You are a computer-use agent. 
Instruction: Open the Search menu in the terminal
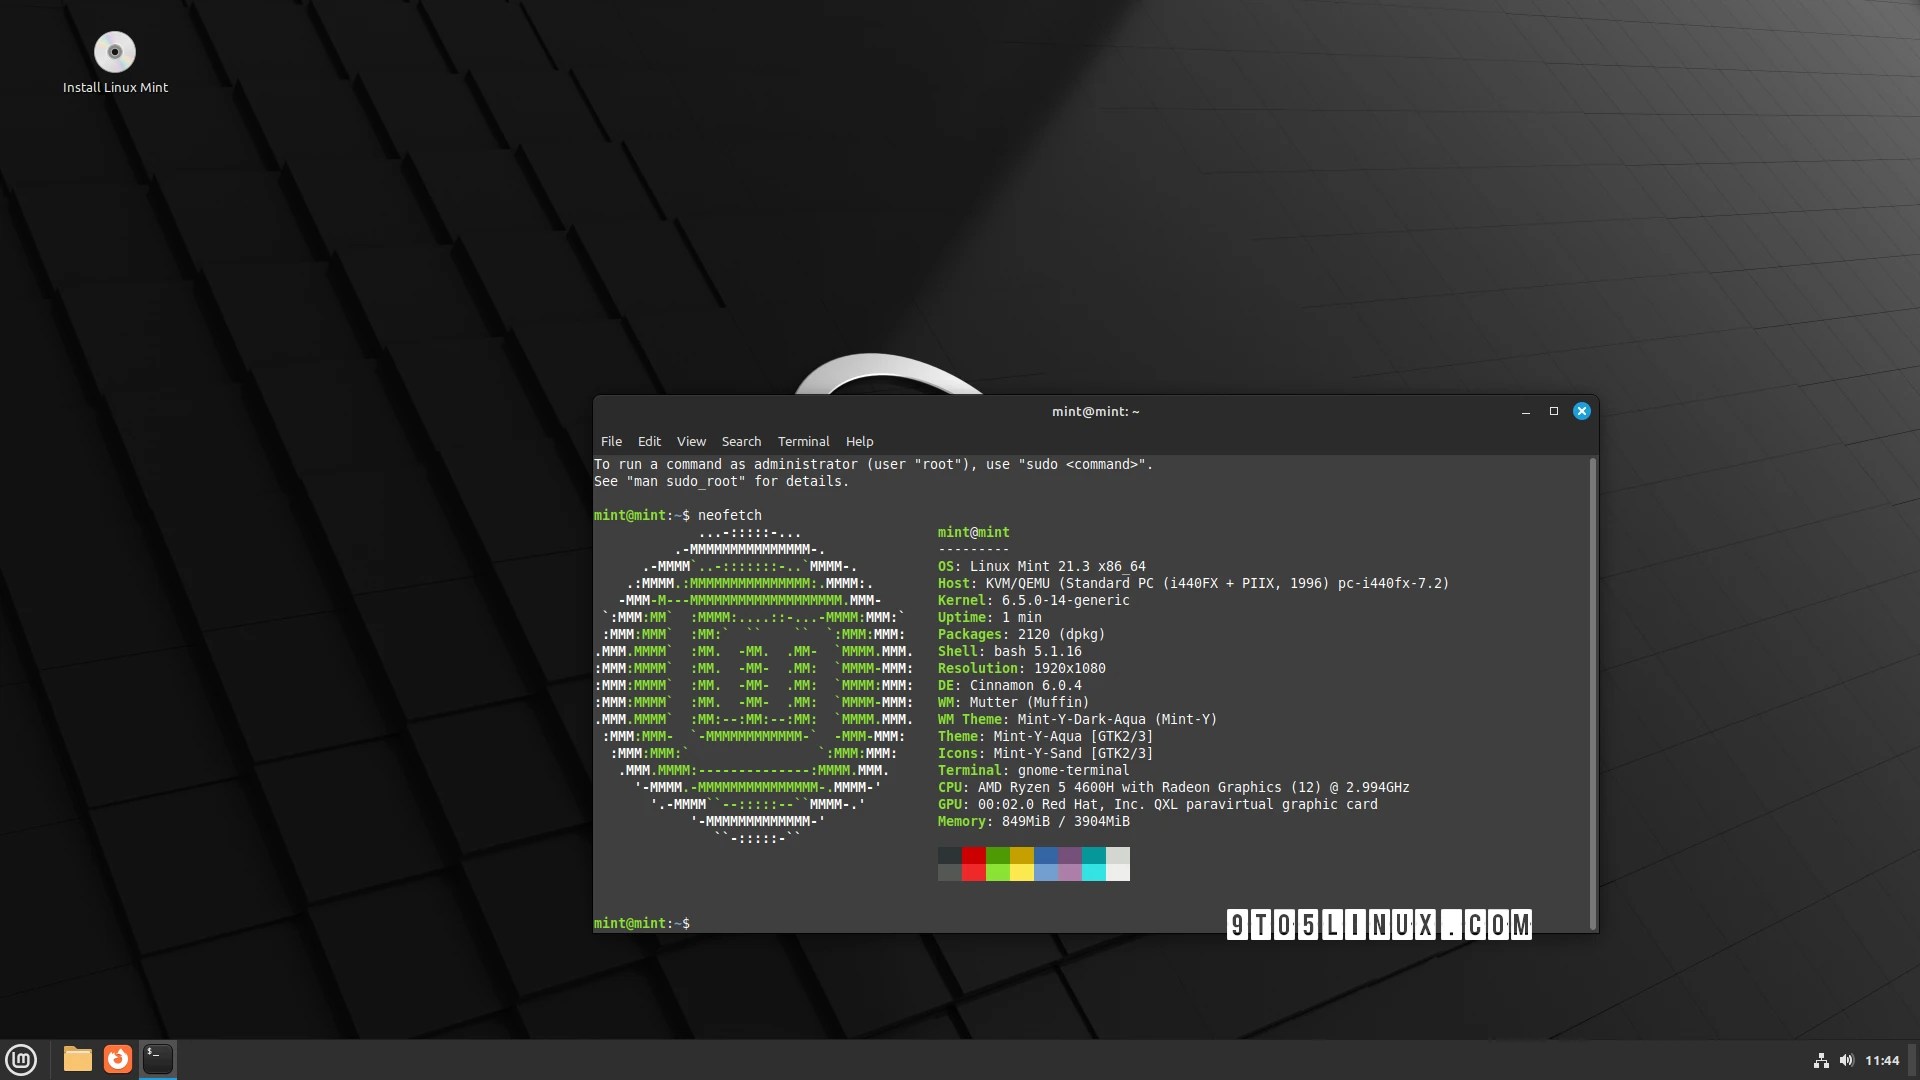[740, 441]
